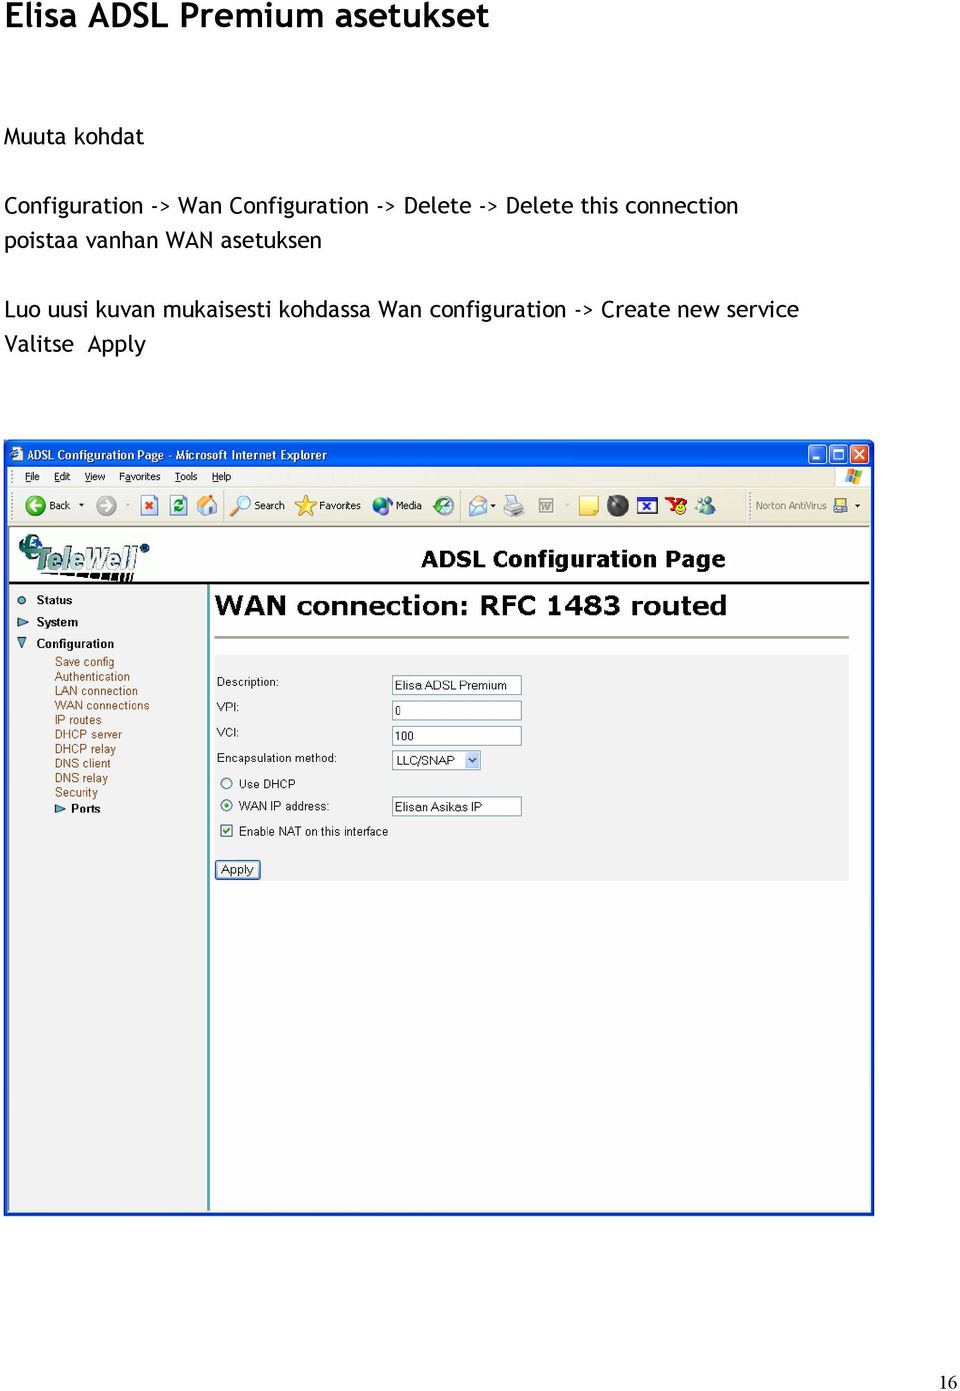Viewport: 960px width, 1391px height.
Task: Click the VPI input field
Action: [457, 710]
